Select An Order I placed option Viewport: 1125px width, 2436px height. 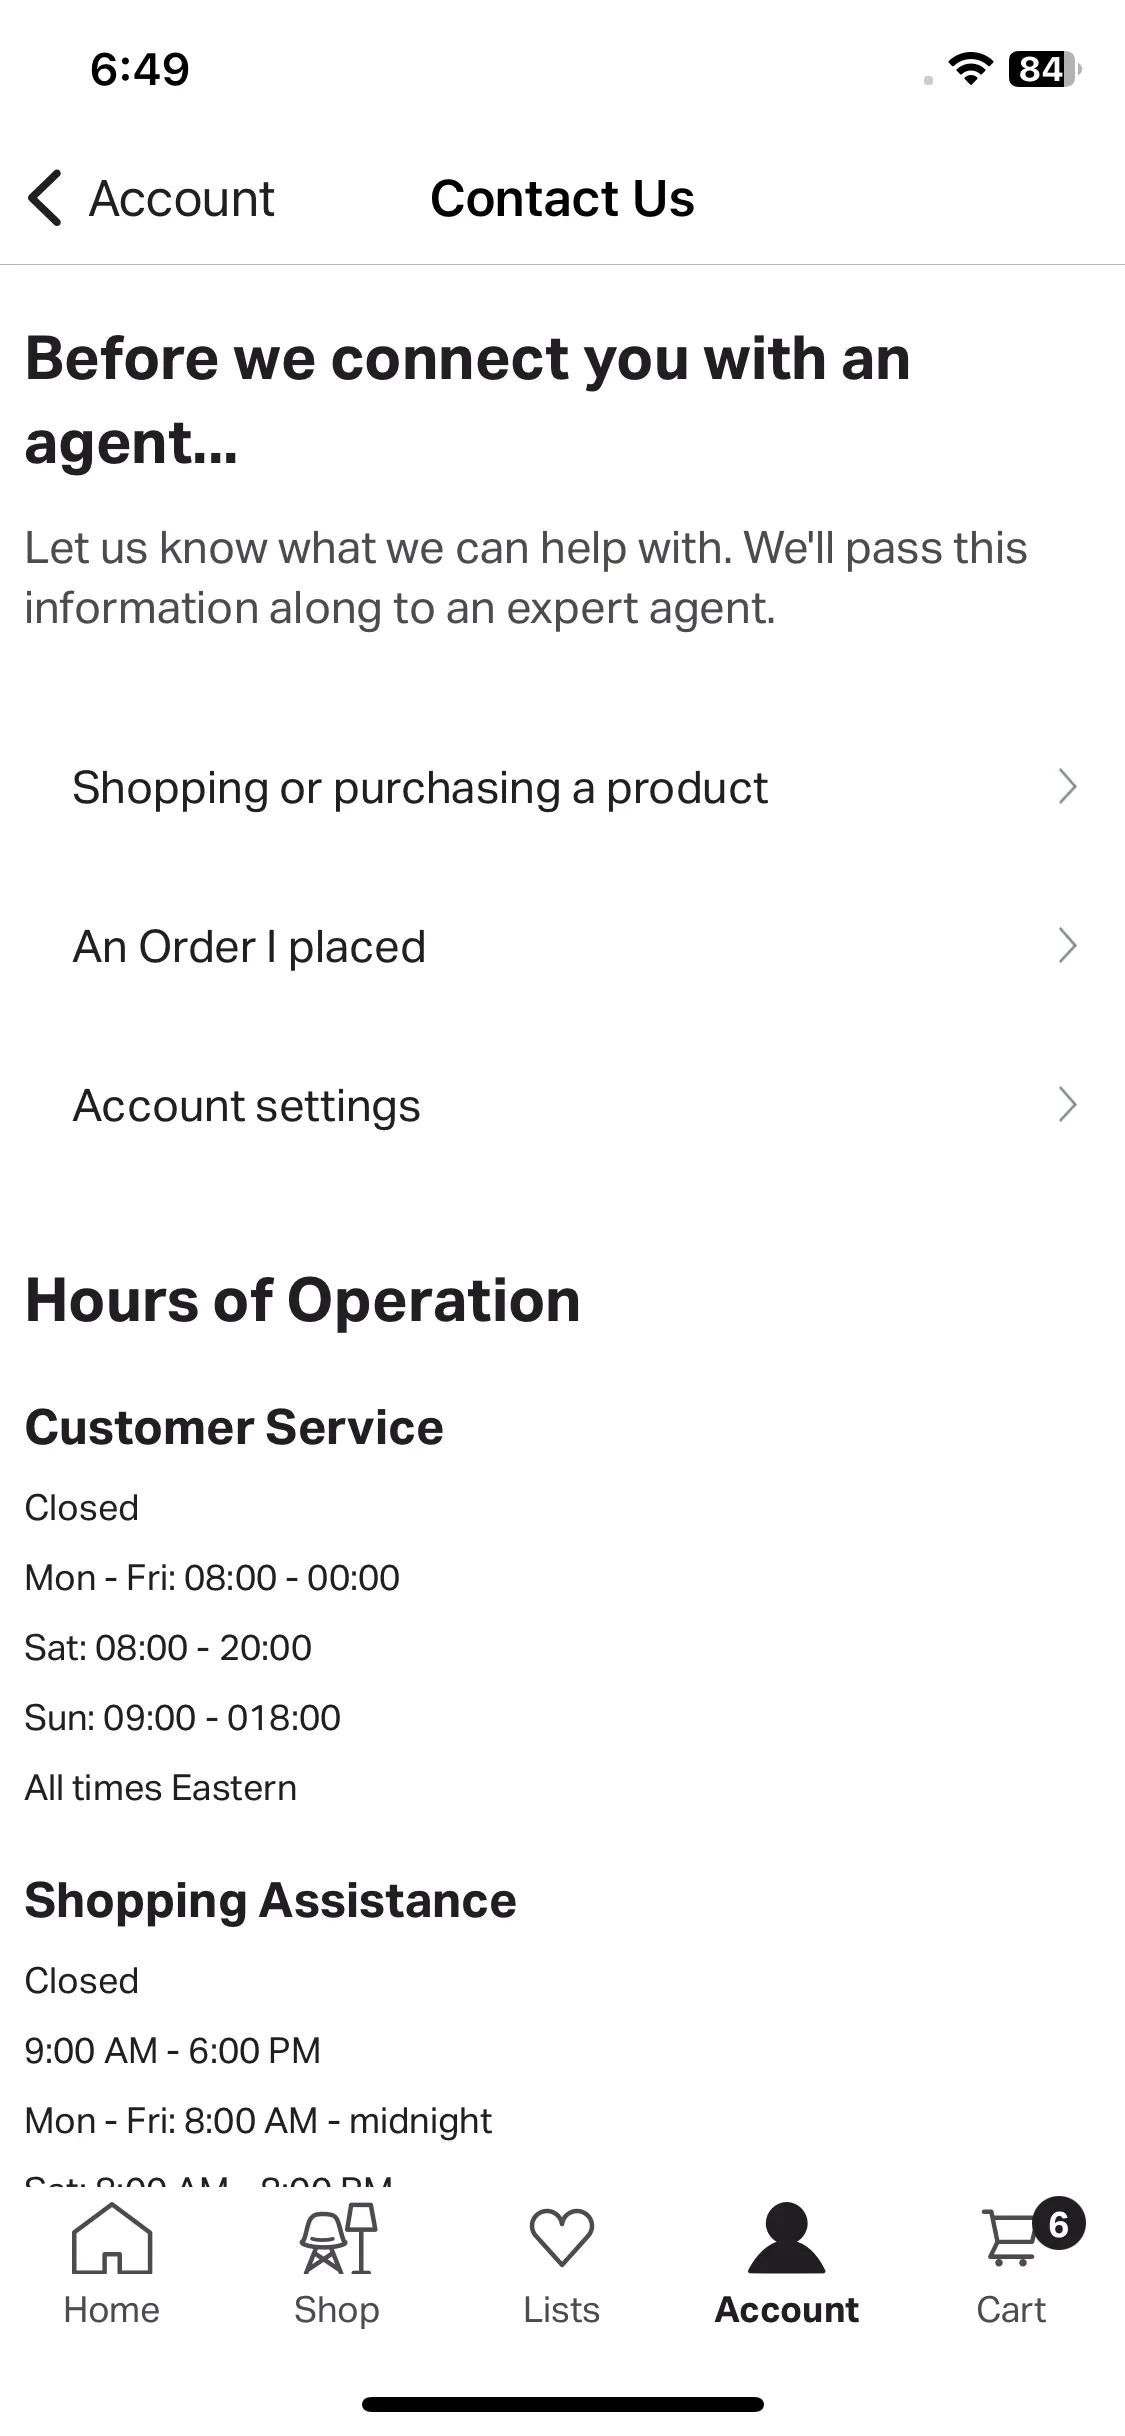coord(562,947)
